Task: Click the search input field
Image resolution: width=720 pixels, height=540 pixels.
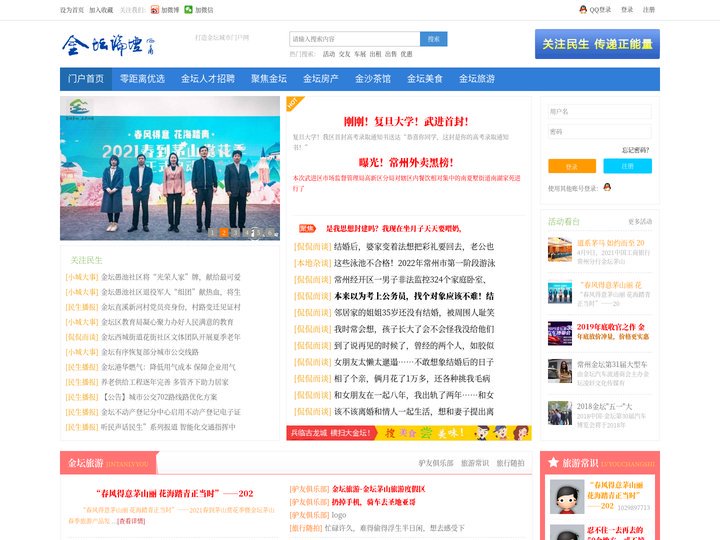Action: pyautogui.click(x=354, y=39)
